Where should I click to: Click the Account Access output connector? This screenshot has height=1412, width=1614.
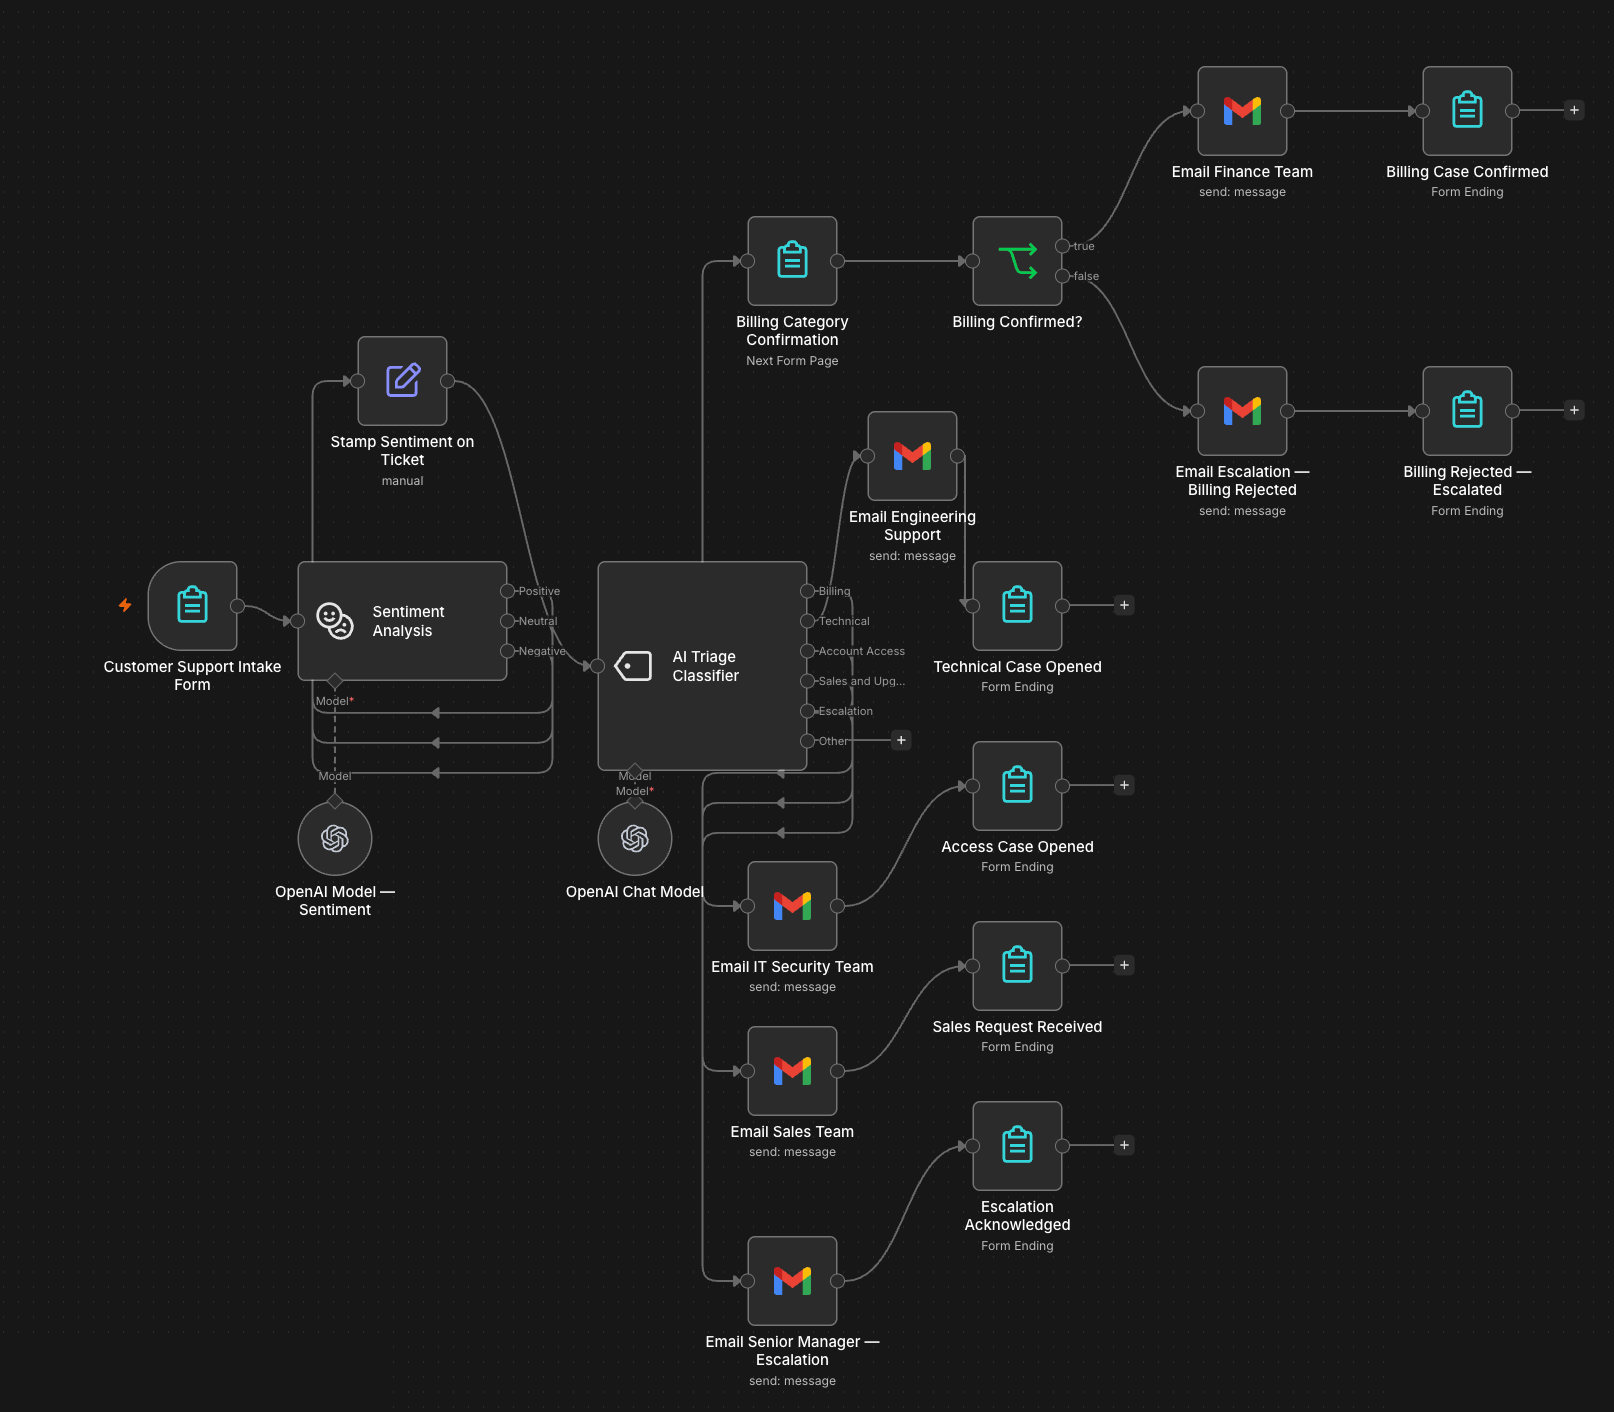click(x=807, y=651)
